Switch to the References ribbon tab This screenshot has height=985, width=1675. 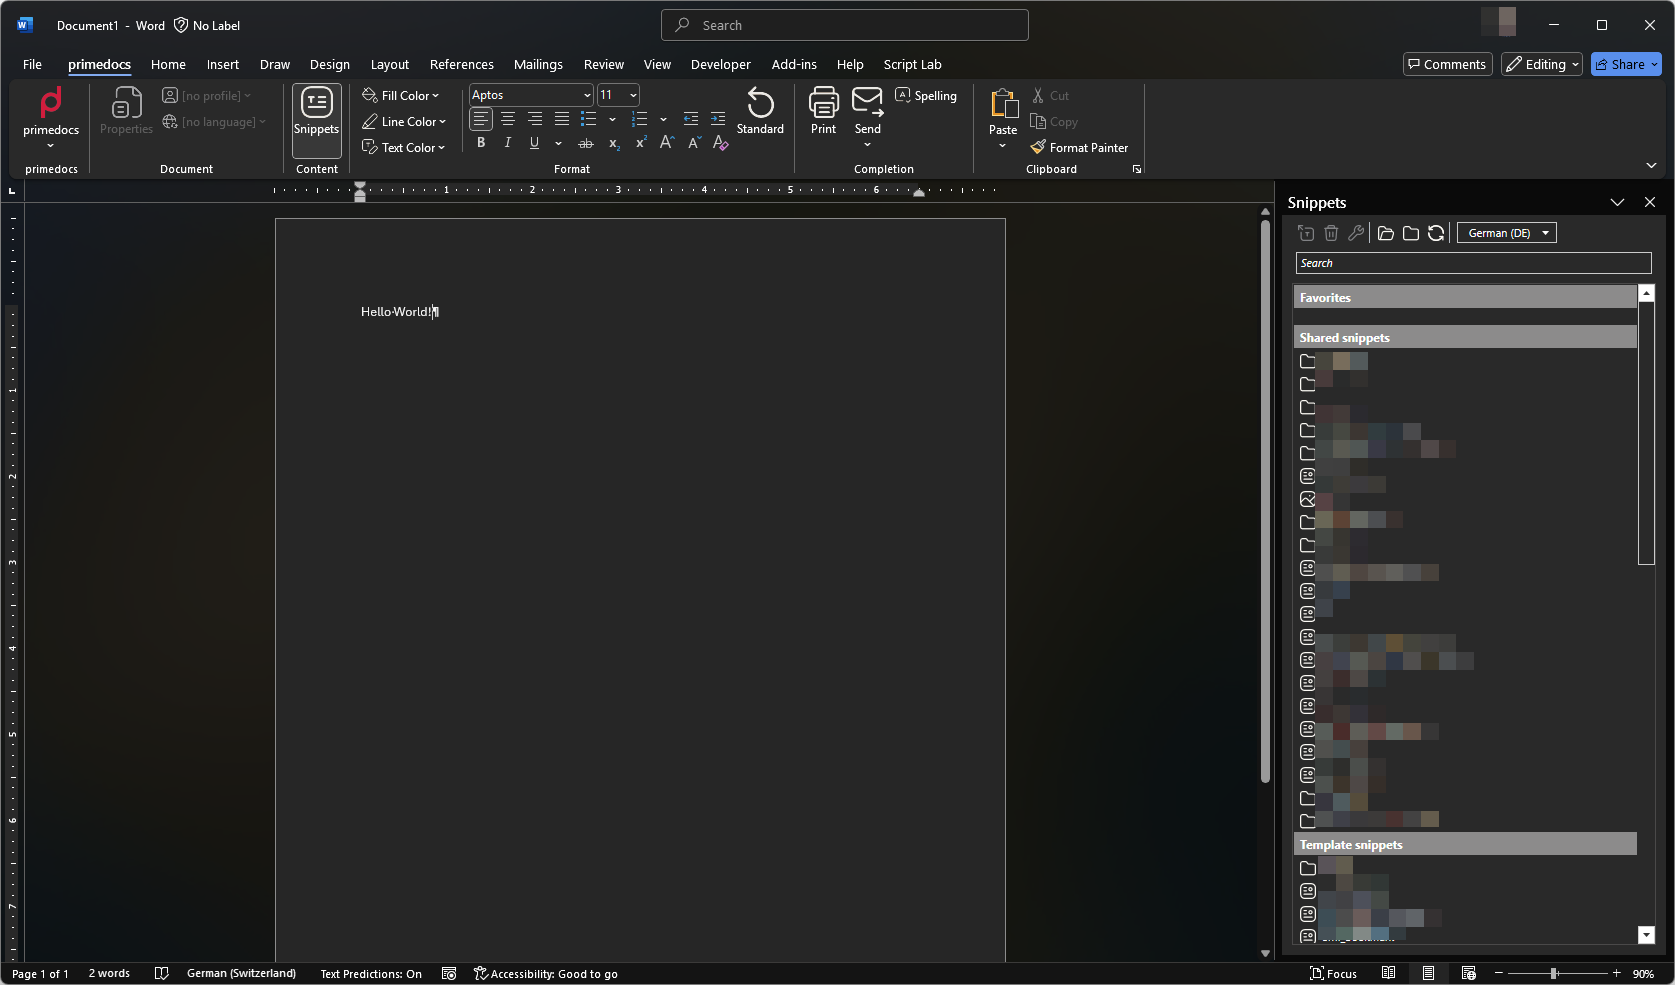coord(461,64)
